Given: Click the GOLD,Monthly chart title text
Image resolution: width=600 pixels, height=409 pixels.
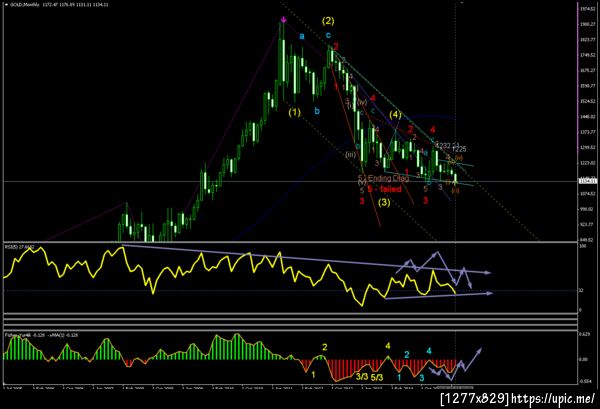Looking at the screenshot, I should pyautogui.click(x=24, y=5).
